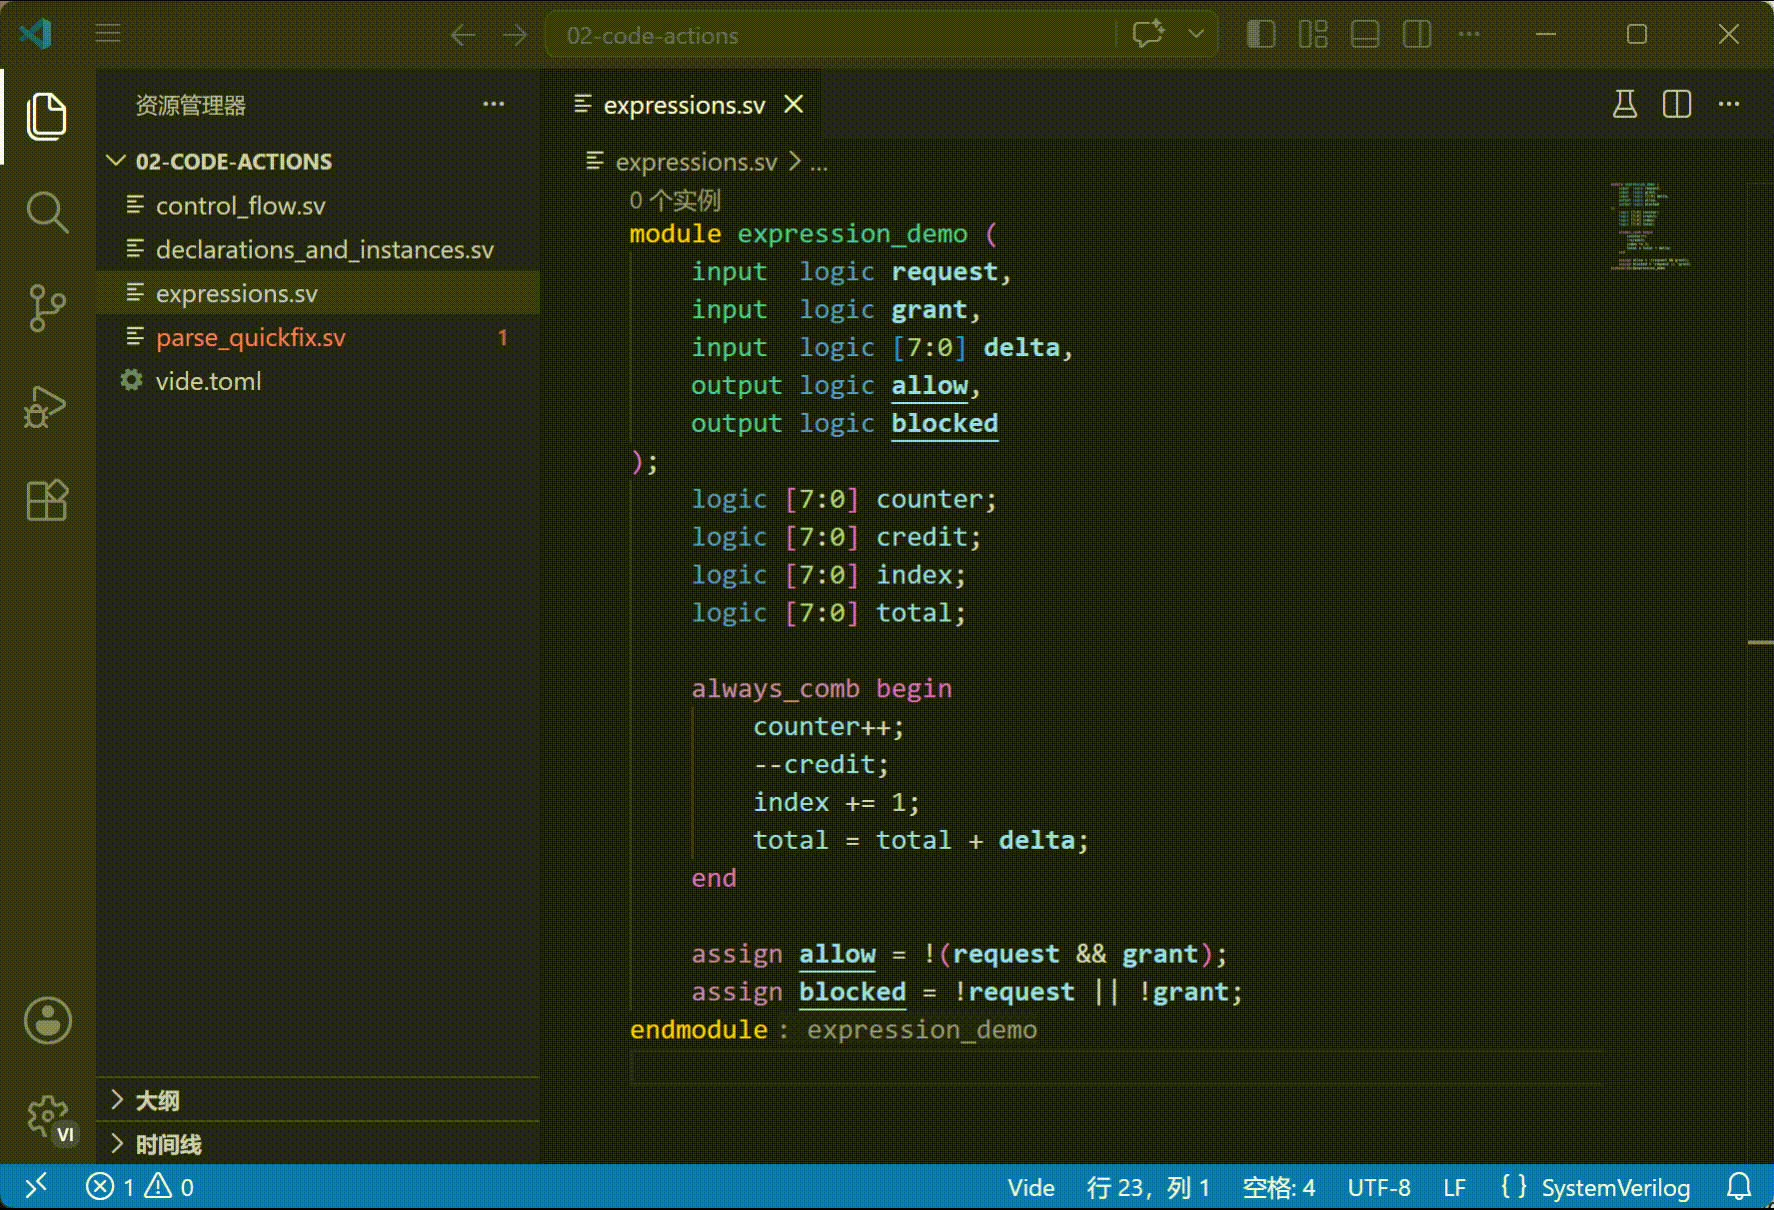Change indentation via 空格: 4
The width and height of the screenshot is (1774, 1210).
[x=1278, y=1188]
